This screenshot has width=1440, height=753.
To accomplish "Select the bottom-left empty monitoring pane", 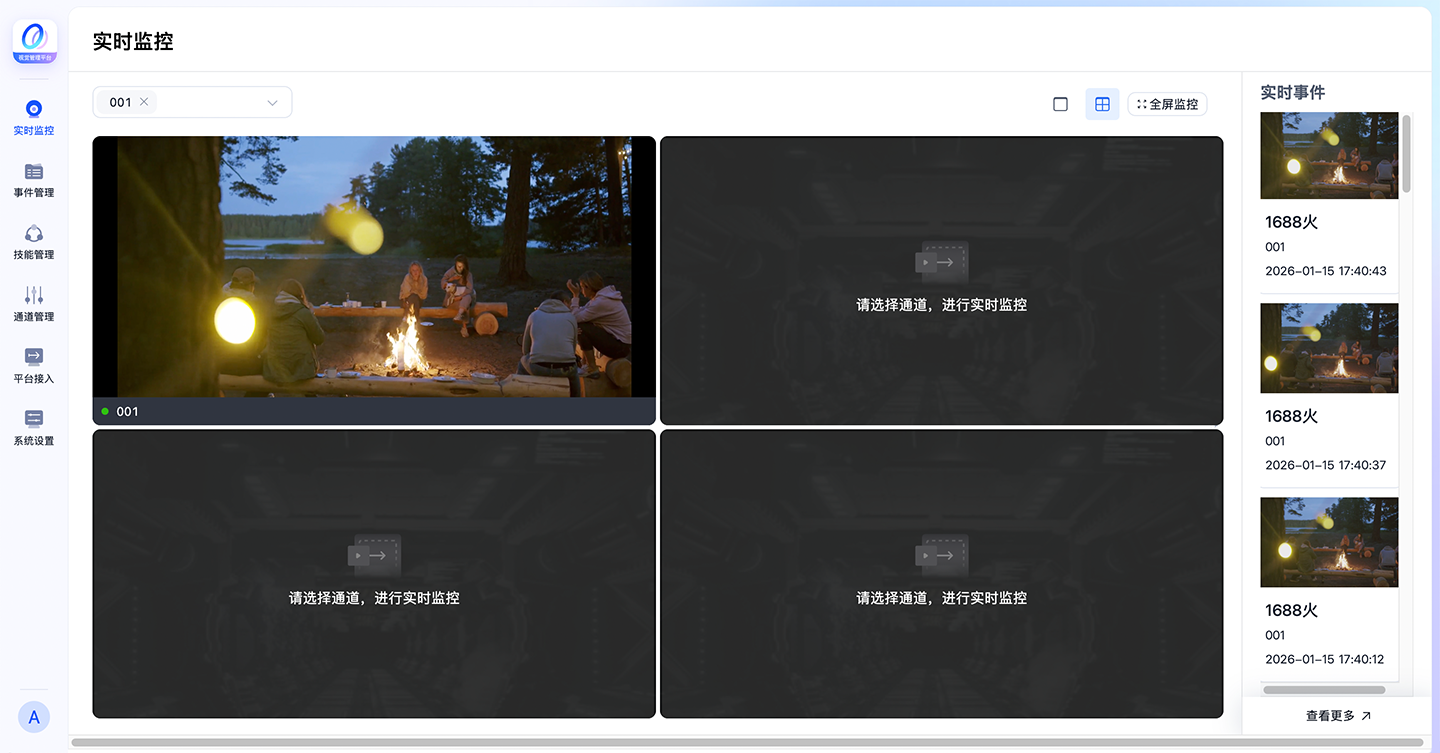I will (x=374, y=574).
